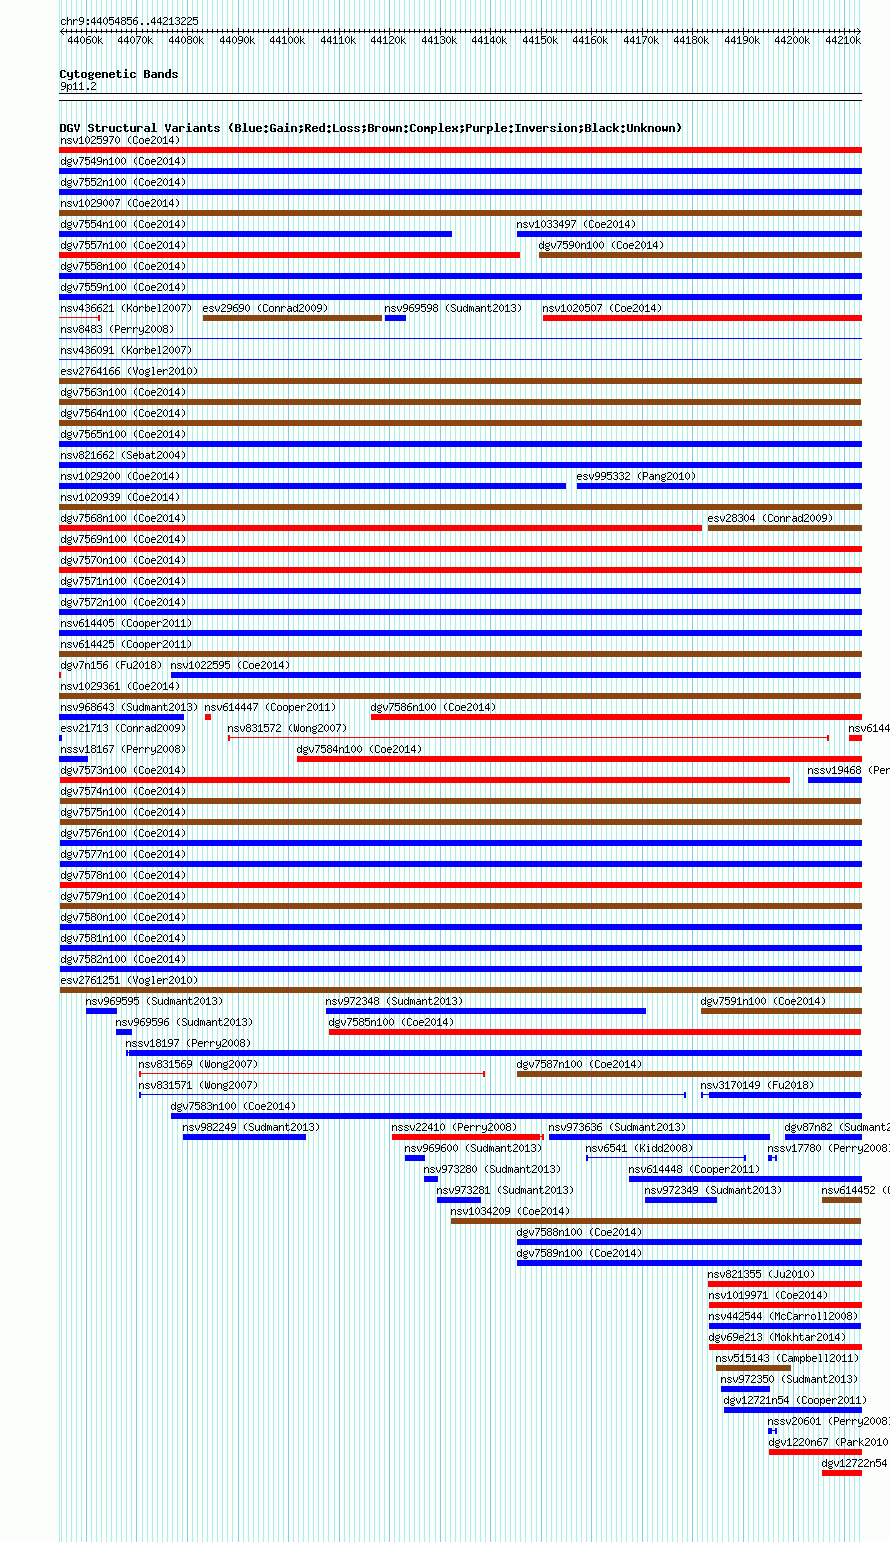Open nsv614425 (Cooper2011) variant
The height and width of the screenshot is (1542, 890).
click(x=126, y=645)
